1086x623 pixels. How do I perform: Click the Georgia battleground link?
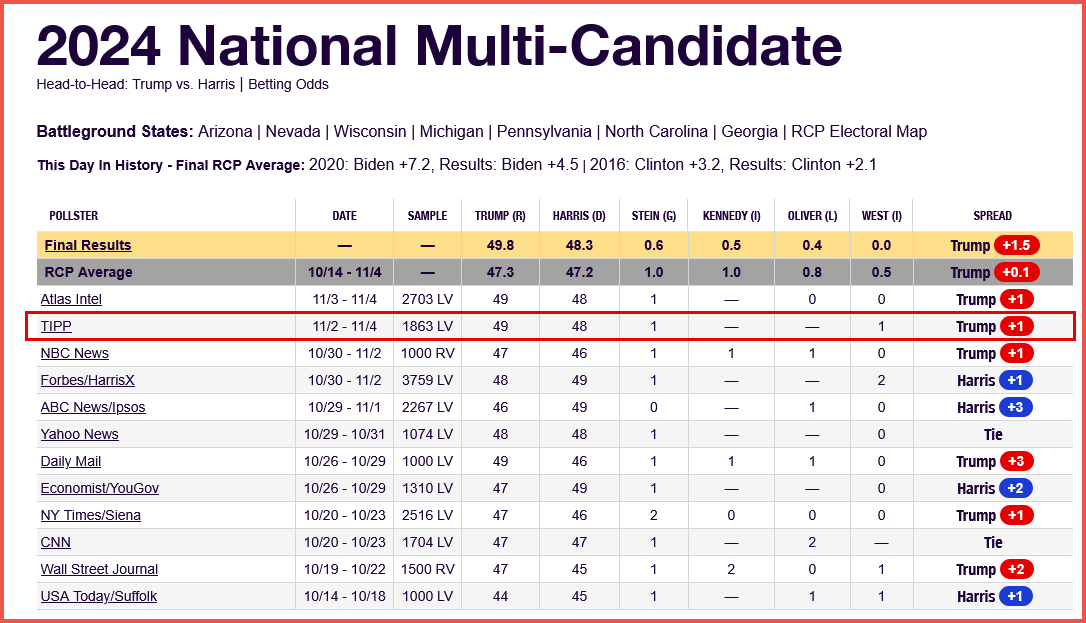coord(748,131)
